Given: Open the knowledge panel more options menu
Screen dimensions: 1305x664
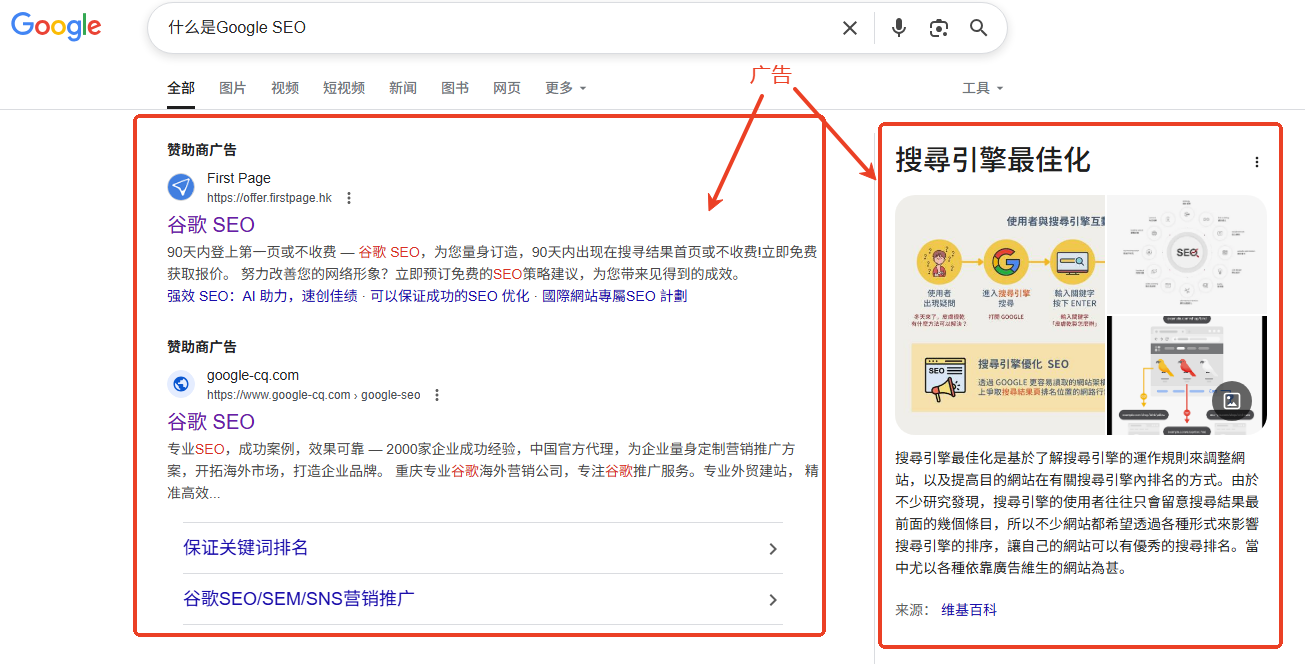Looking at the screenshot, I should pyautogui.click(x=1257, y=162).
